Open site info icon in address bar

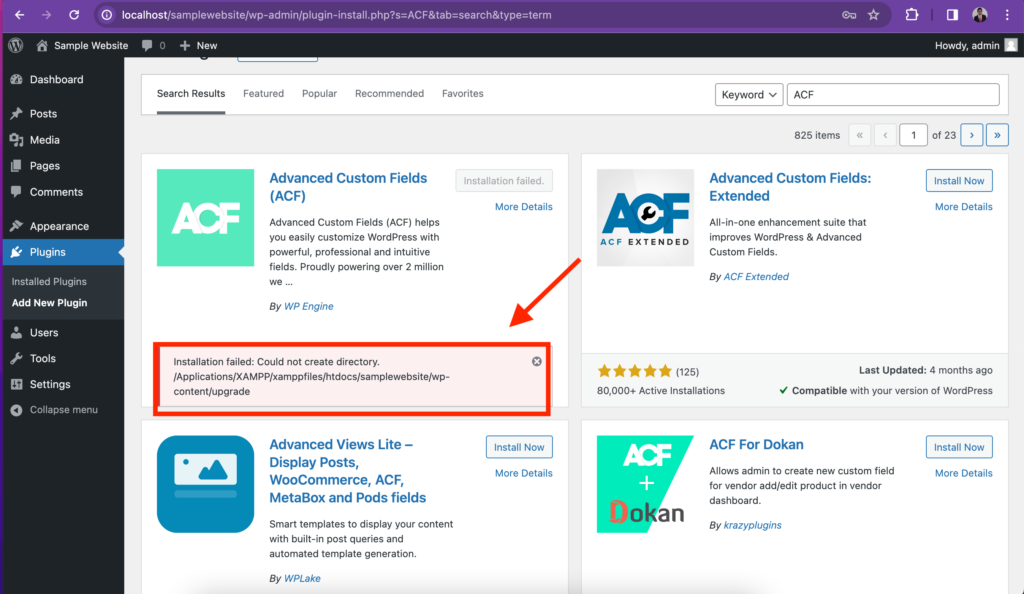coord(107,14)
